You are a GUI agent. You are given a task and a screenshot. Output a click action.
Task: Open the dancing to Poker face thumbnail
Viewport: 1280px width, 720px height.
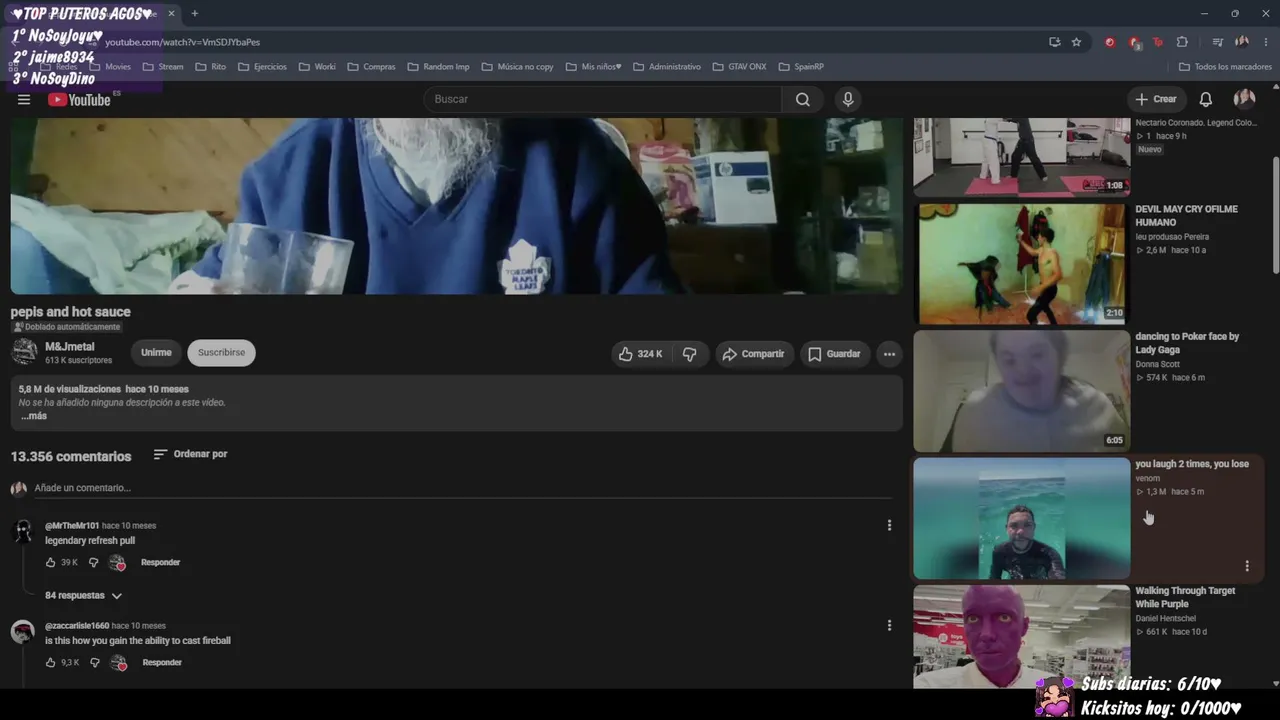(x=1021, y=391)
